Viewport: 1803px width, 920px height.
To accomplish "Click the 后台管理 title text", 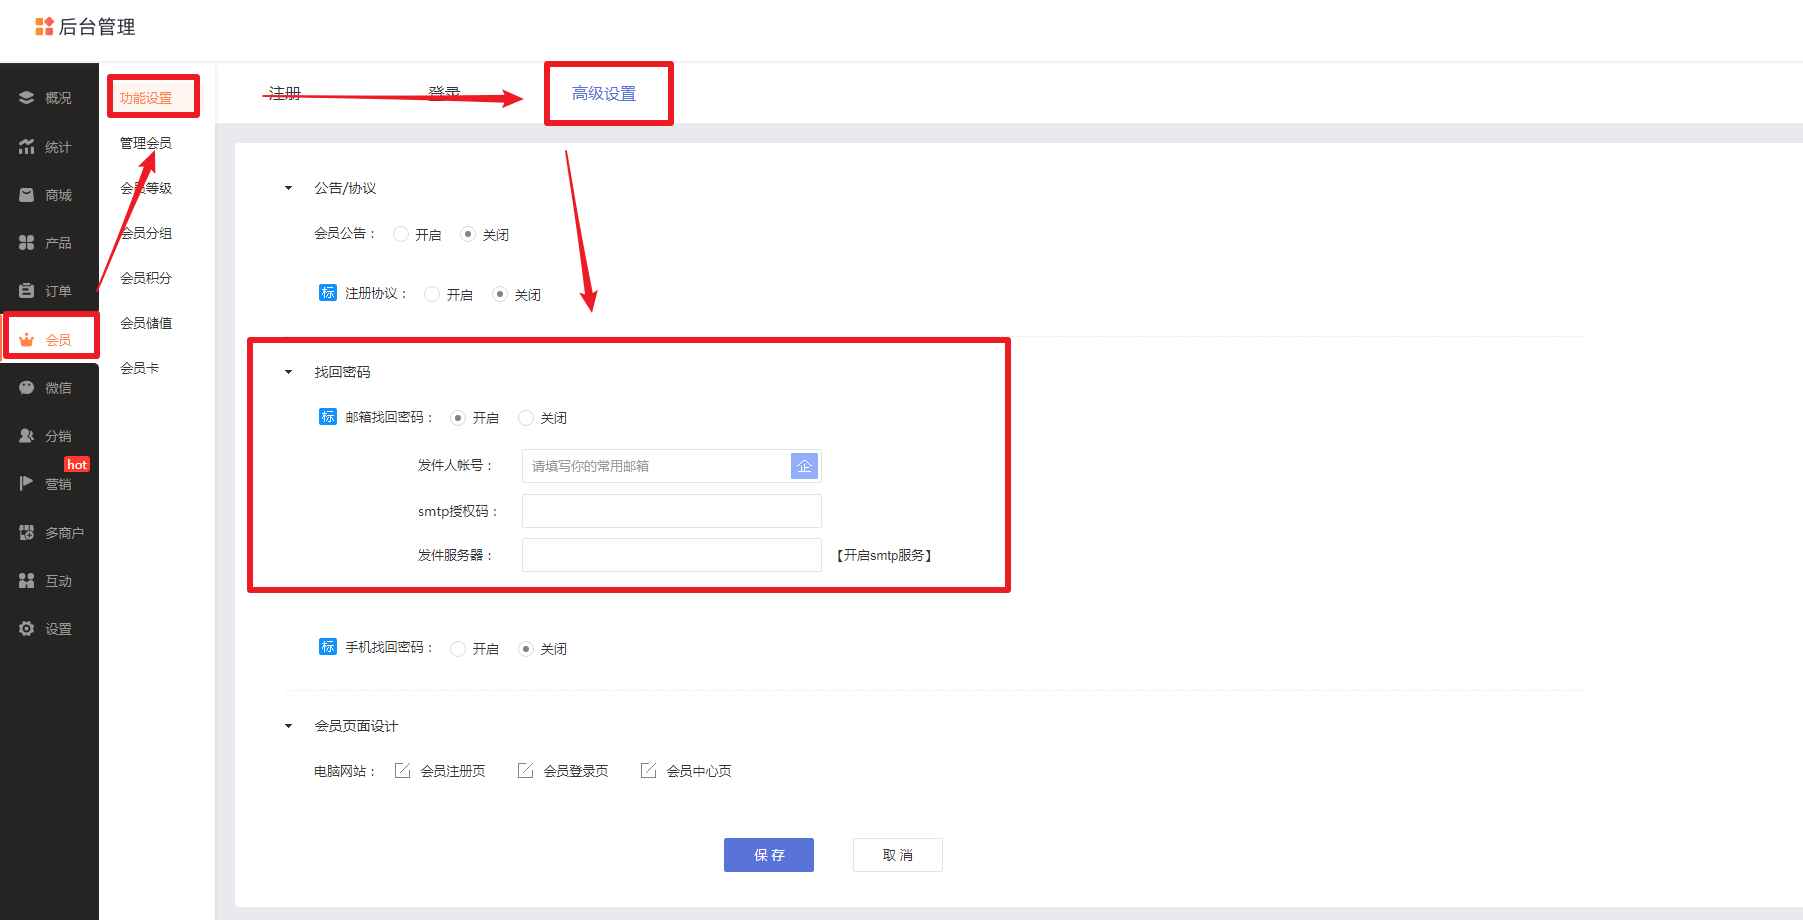I will [x=97, y=27].
